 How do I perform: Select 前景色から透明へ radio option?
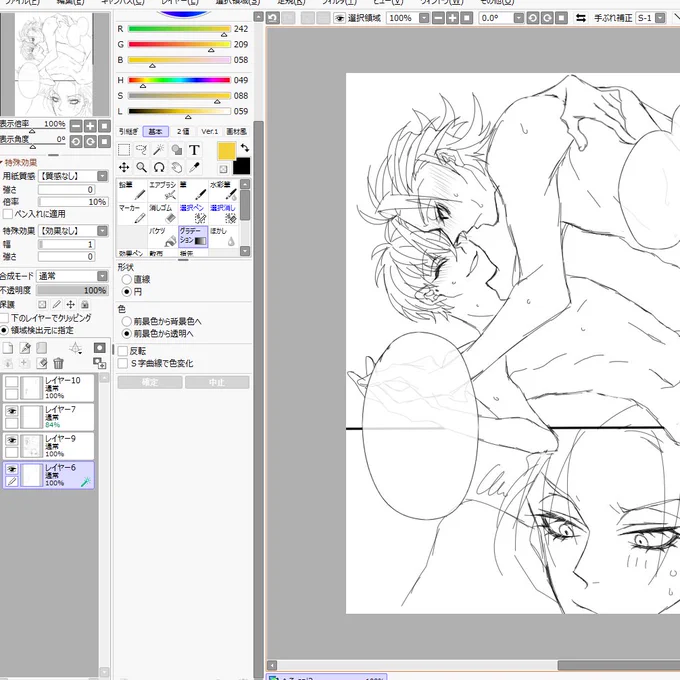click(127, 333)
